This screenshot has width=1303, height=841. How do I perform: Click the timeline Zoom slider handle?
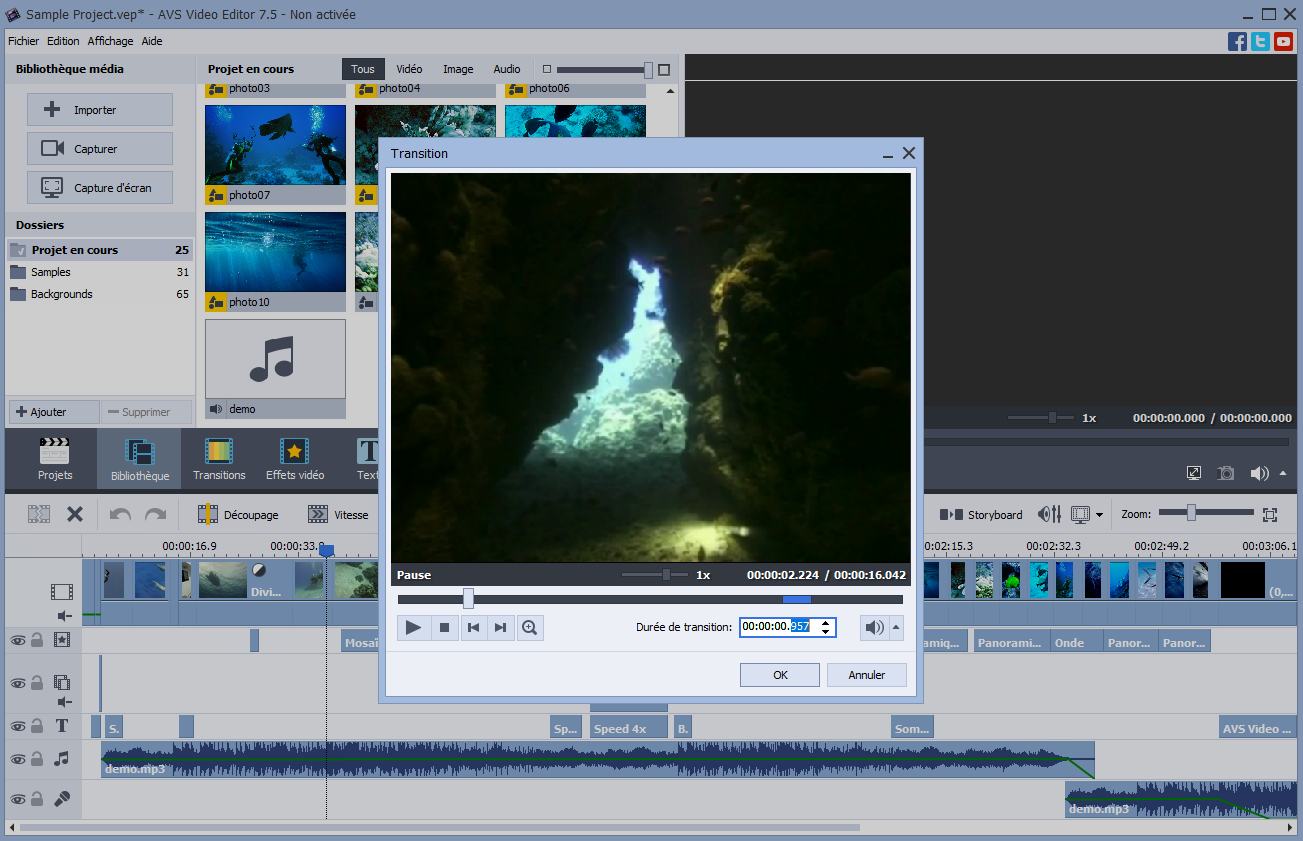(x=1191, y=513)
